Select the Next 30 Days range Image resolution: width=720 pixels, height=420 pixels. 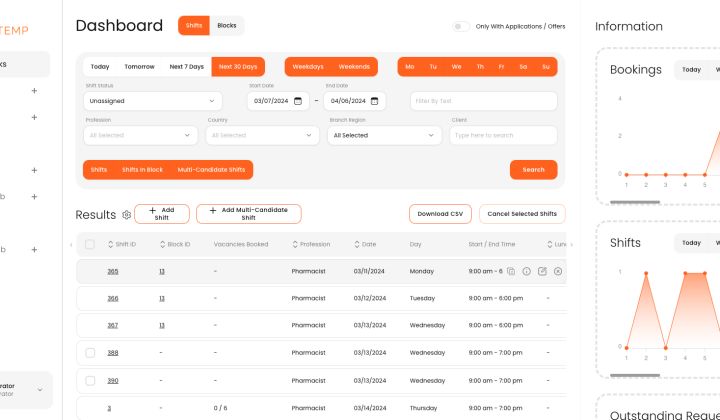[x=238, y=67]
